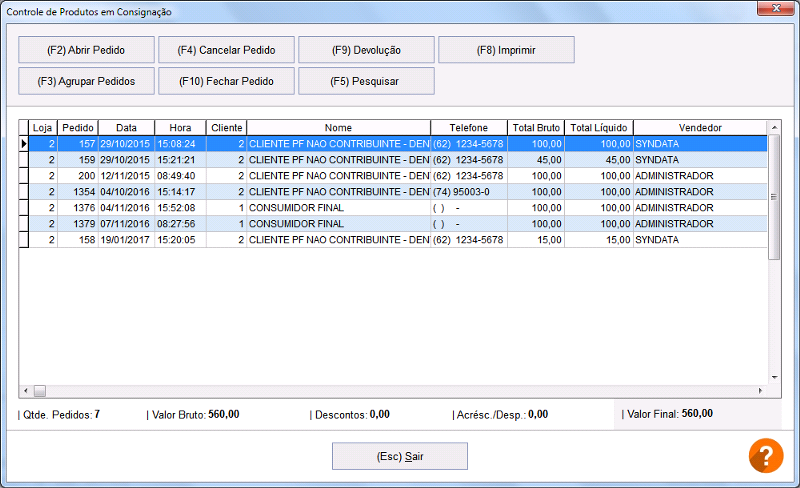The image size is (800, 488).
Task: Click the Vendedor column header
Action: 700,128
